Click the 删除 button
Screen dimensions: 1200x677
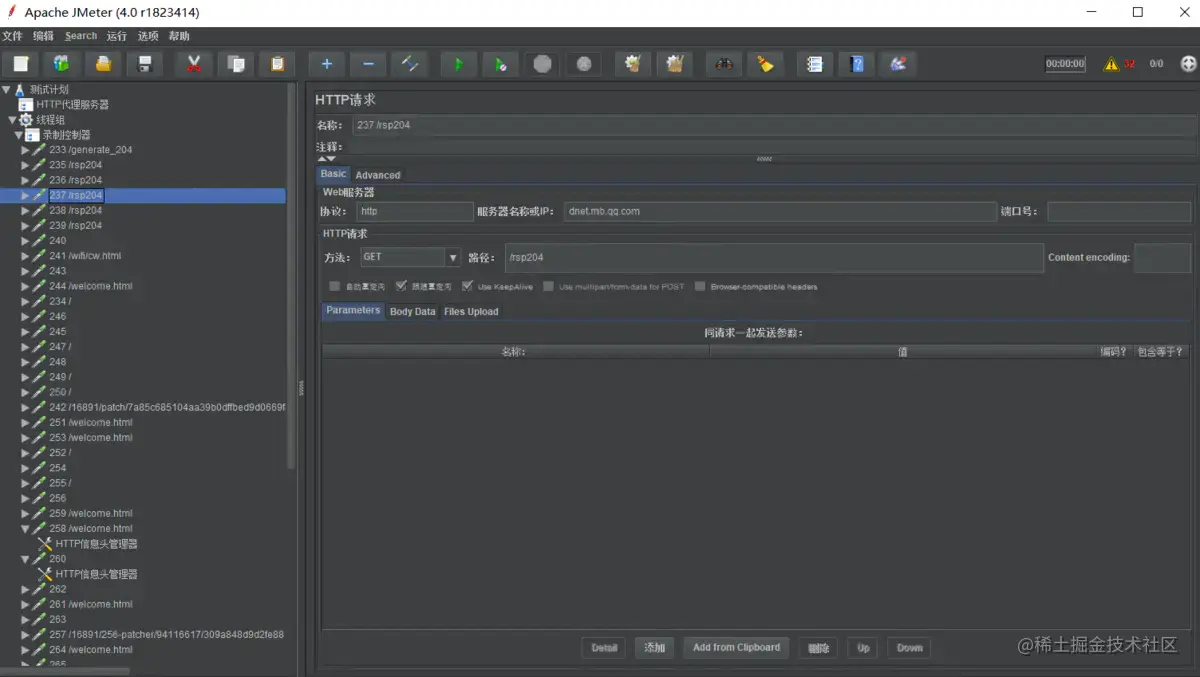click(x=819, y=648)
